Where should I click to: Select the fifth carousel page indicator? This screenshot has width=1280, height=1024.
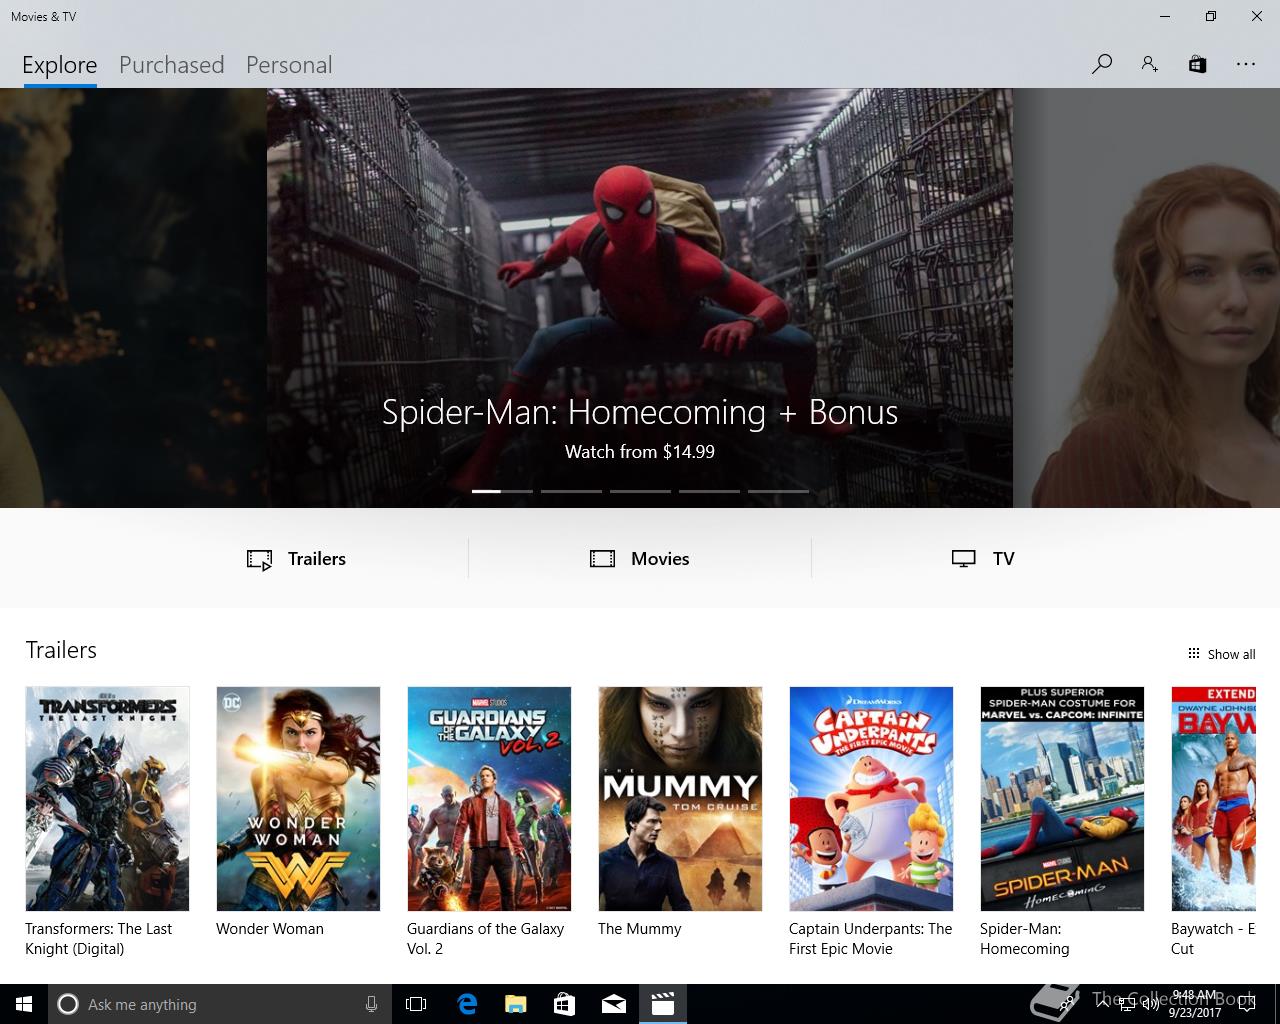[778, 491]
